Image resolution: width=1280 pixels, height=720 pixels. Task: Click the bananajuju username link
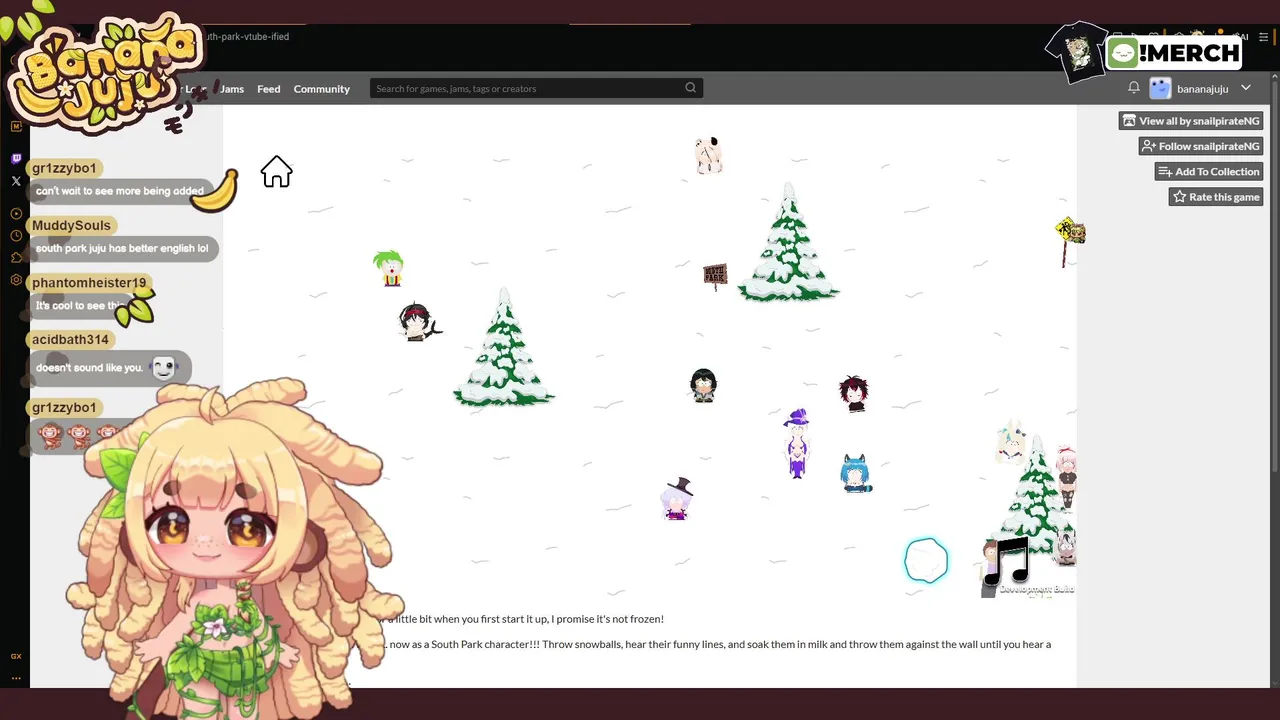[x=1203, y=89]
